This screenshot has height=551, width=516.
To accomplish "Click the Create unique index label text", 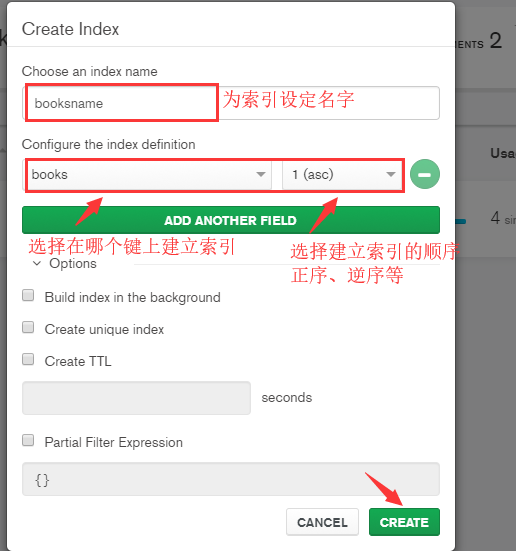I will coord(104,330).
